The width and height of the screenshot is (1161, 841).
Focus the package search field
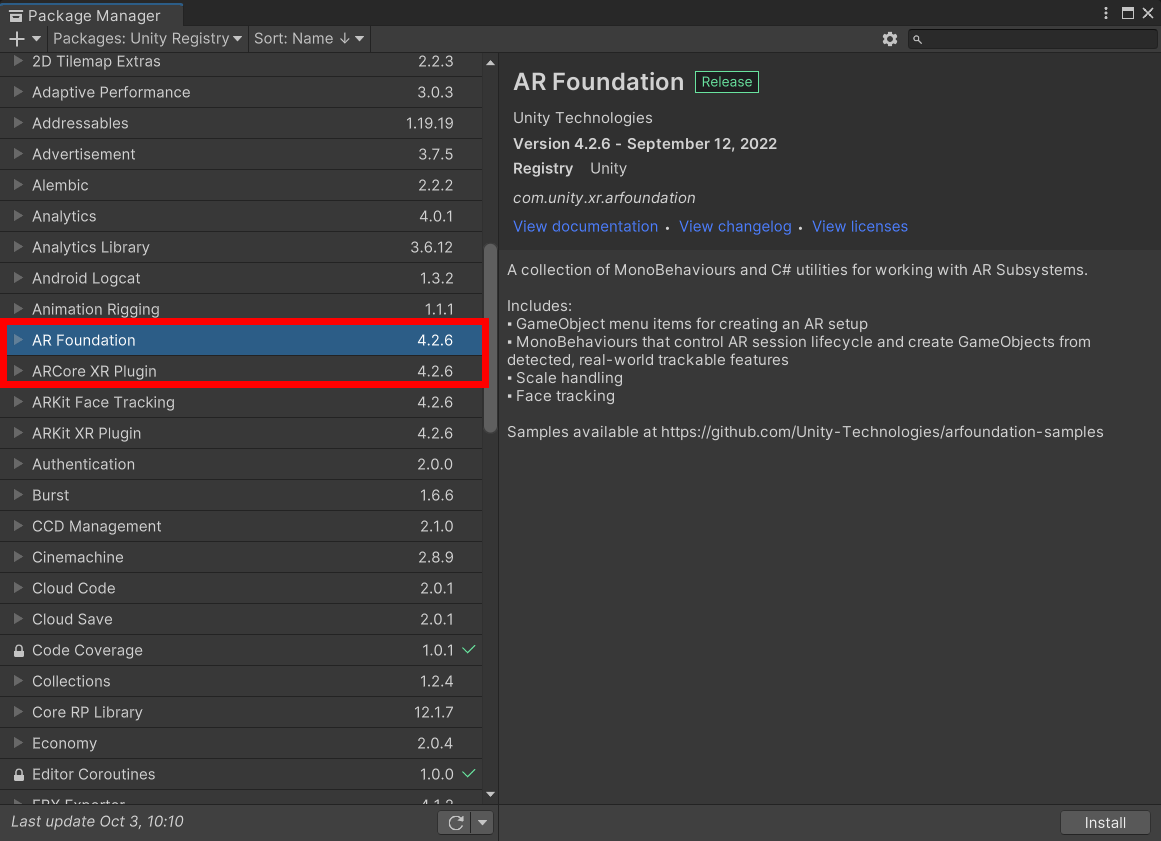click(1031, 39)
